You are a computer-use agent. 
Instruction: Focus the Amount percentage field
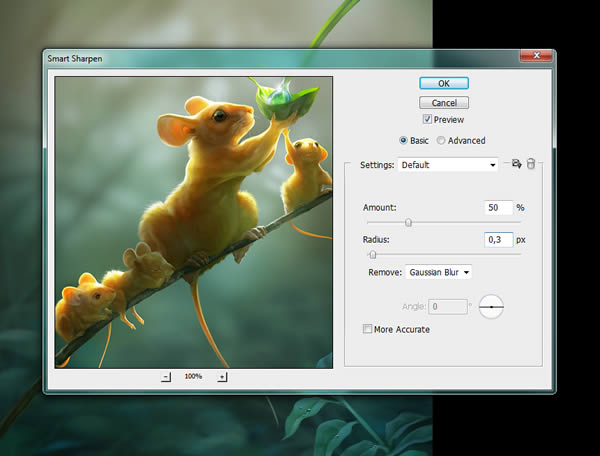497,207
